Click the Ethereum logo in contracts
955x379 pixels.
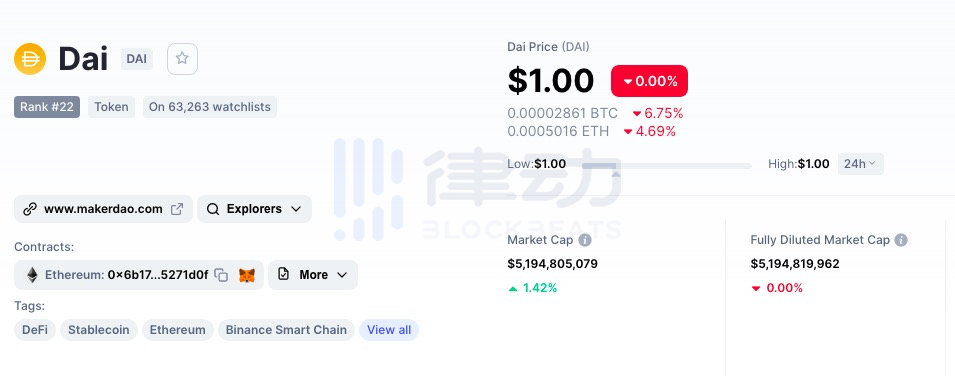coord(32,275)
